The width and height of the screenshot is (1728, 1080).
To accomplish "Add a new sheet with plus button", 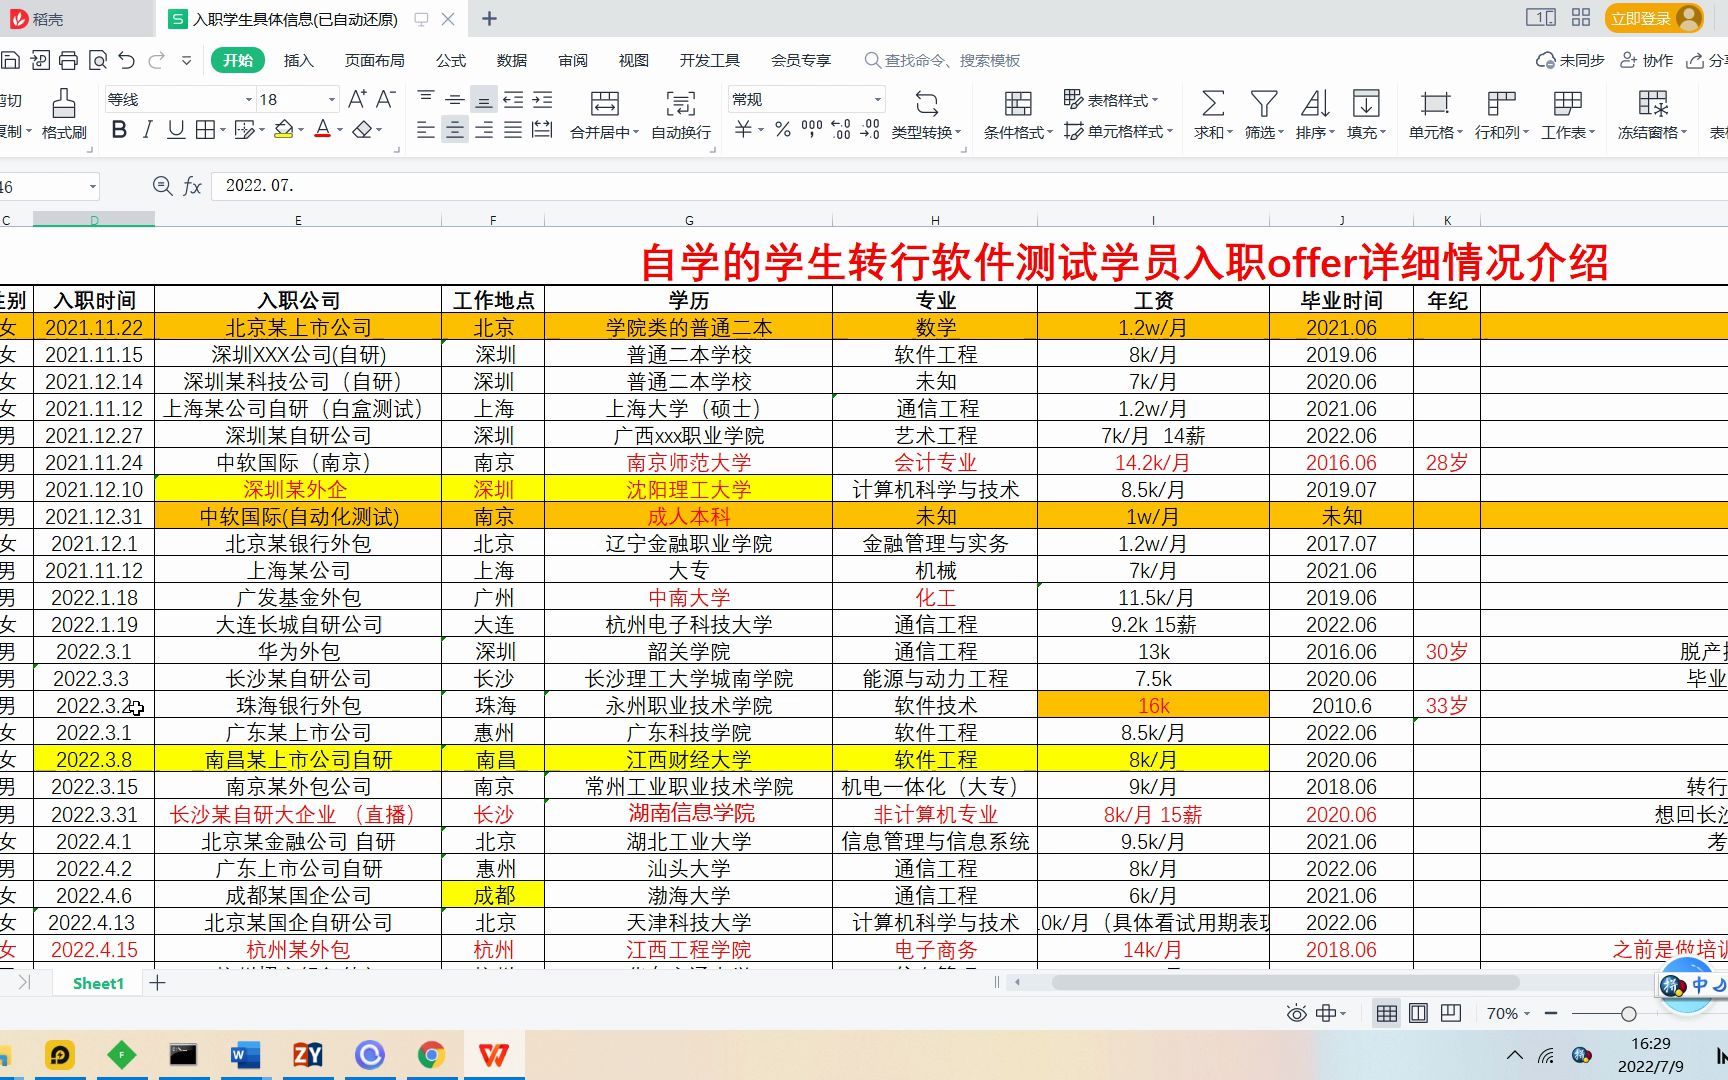I will [x=157, y=983].
